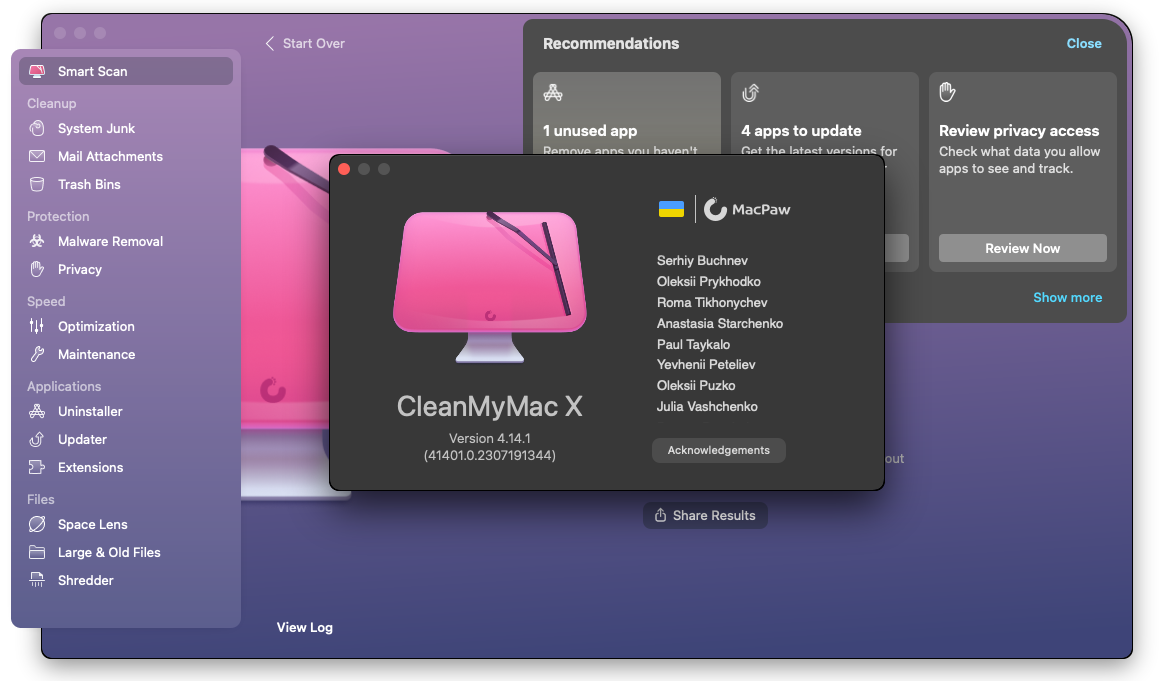Click the Review Now button
The height and width of the screenshot is (681, 1160).
tap(1022, 248)
